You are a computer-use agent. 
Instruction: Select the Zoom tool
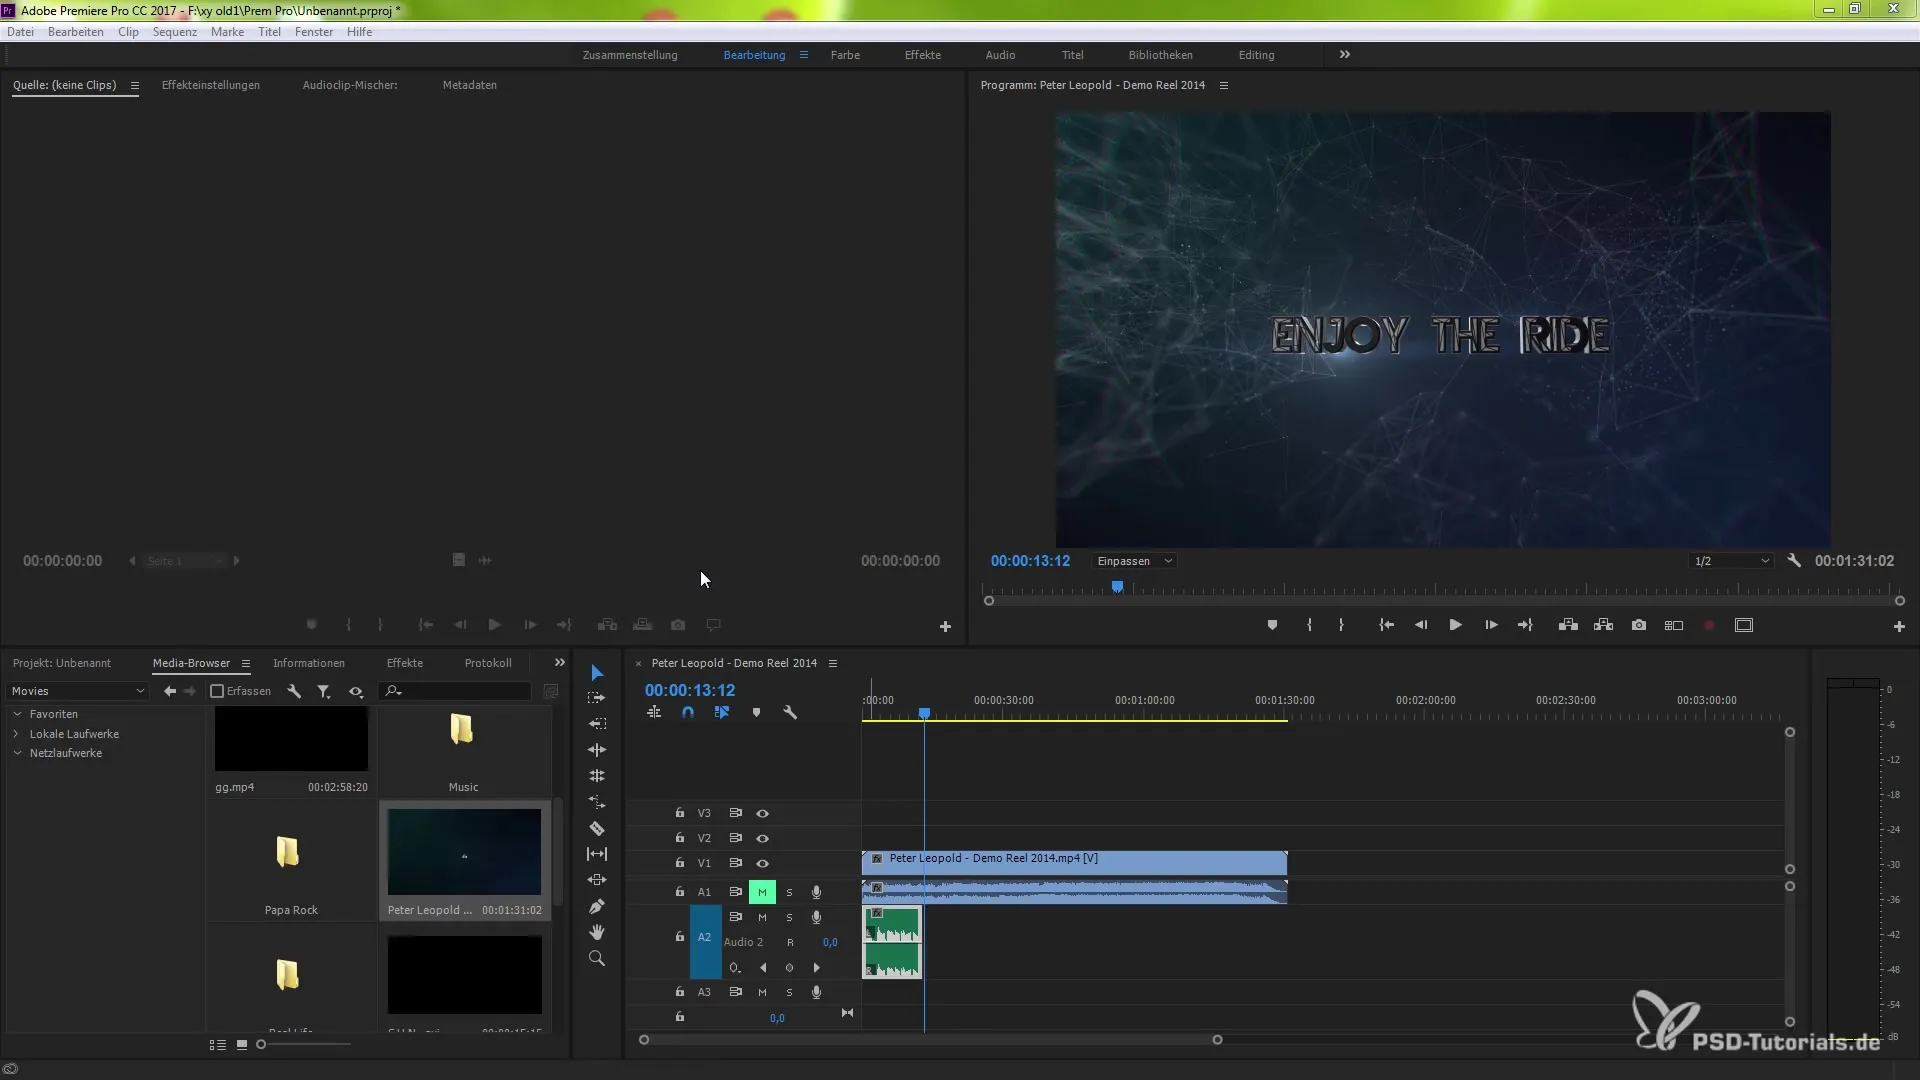coord(597,958)
